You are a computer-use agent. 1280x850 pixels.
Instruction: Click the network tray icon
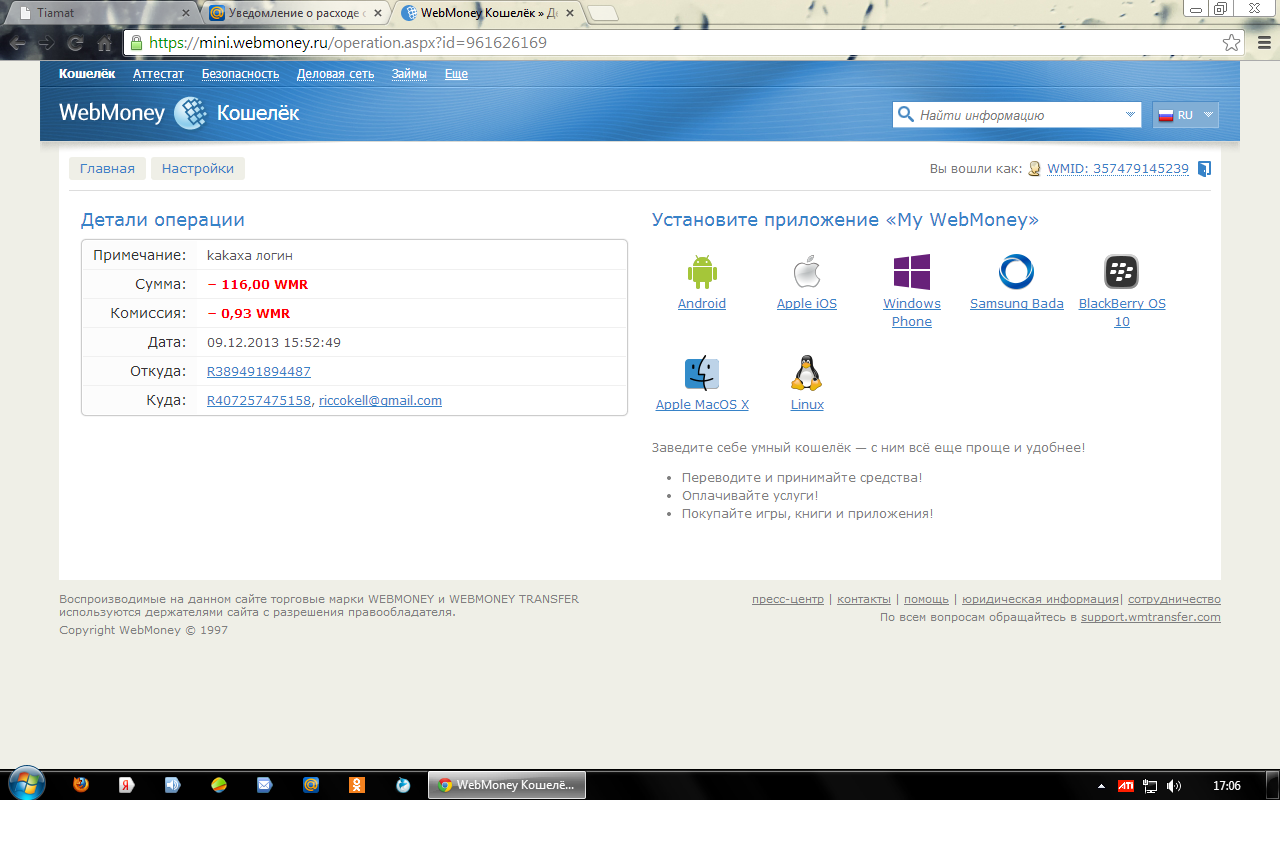[x=1150, y=786]
